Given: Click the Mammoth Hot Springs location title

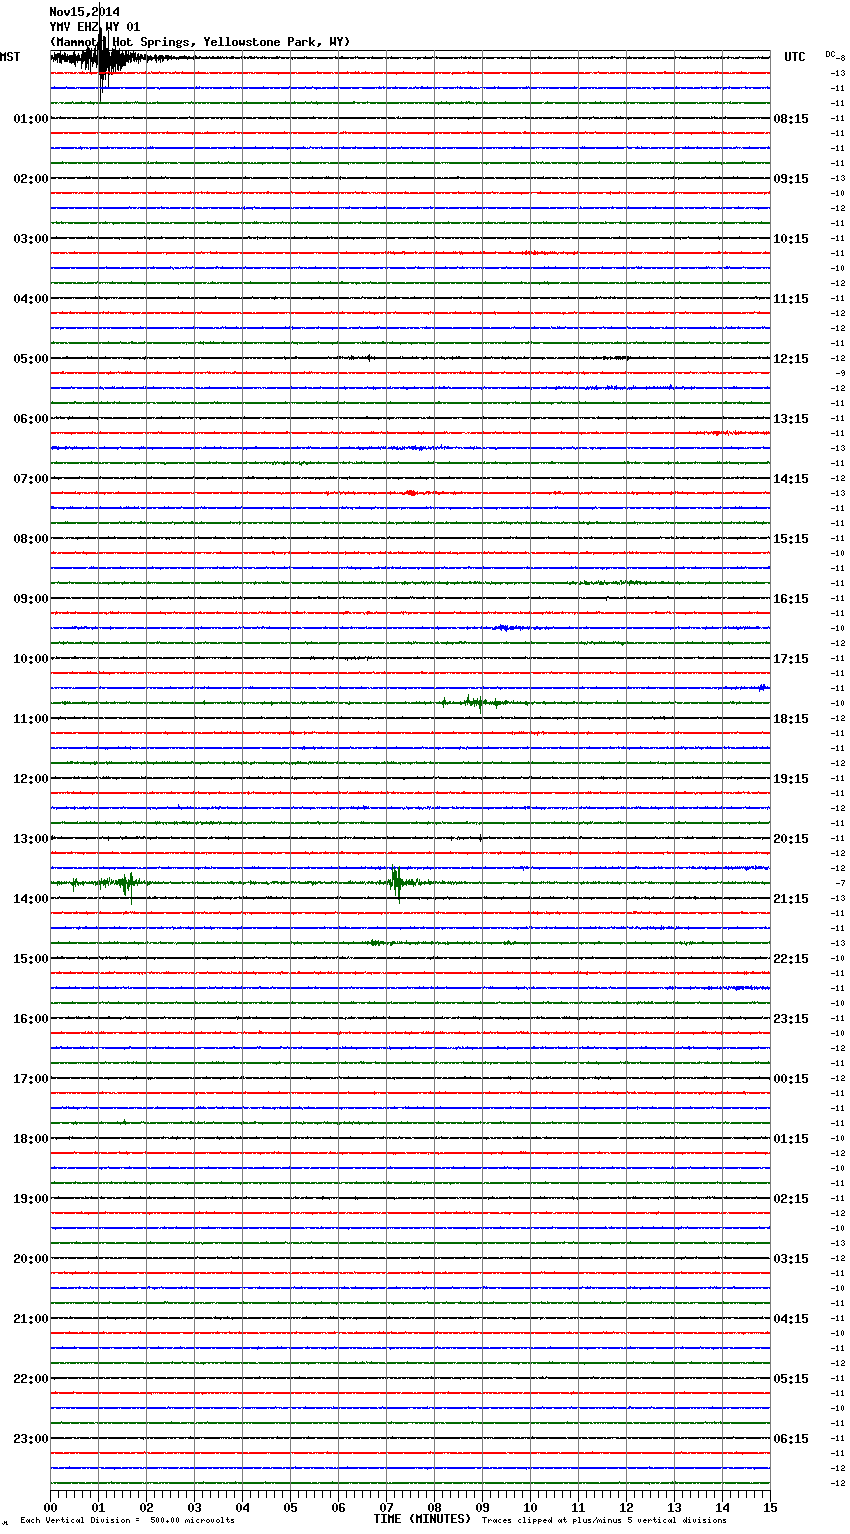Looking at the screenshot, I should 200,42.
